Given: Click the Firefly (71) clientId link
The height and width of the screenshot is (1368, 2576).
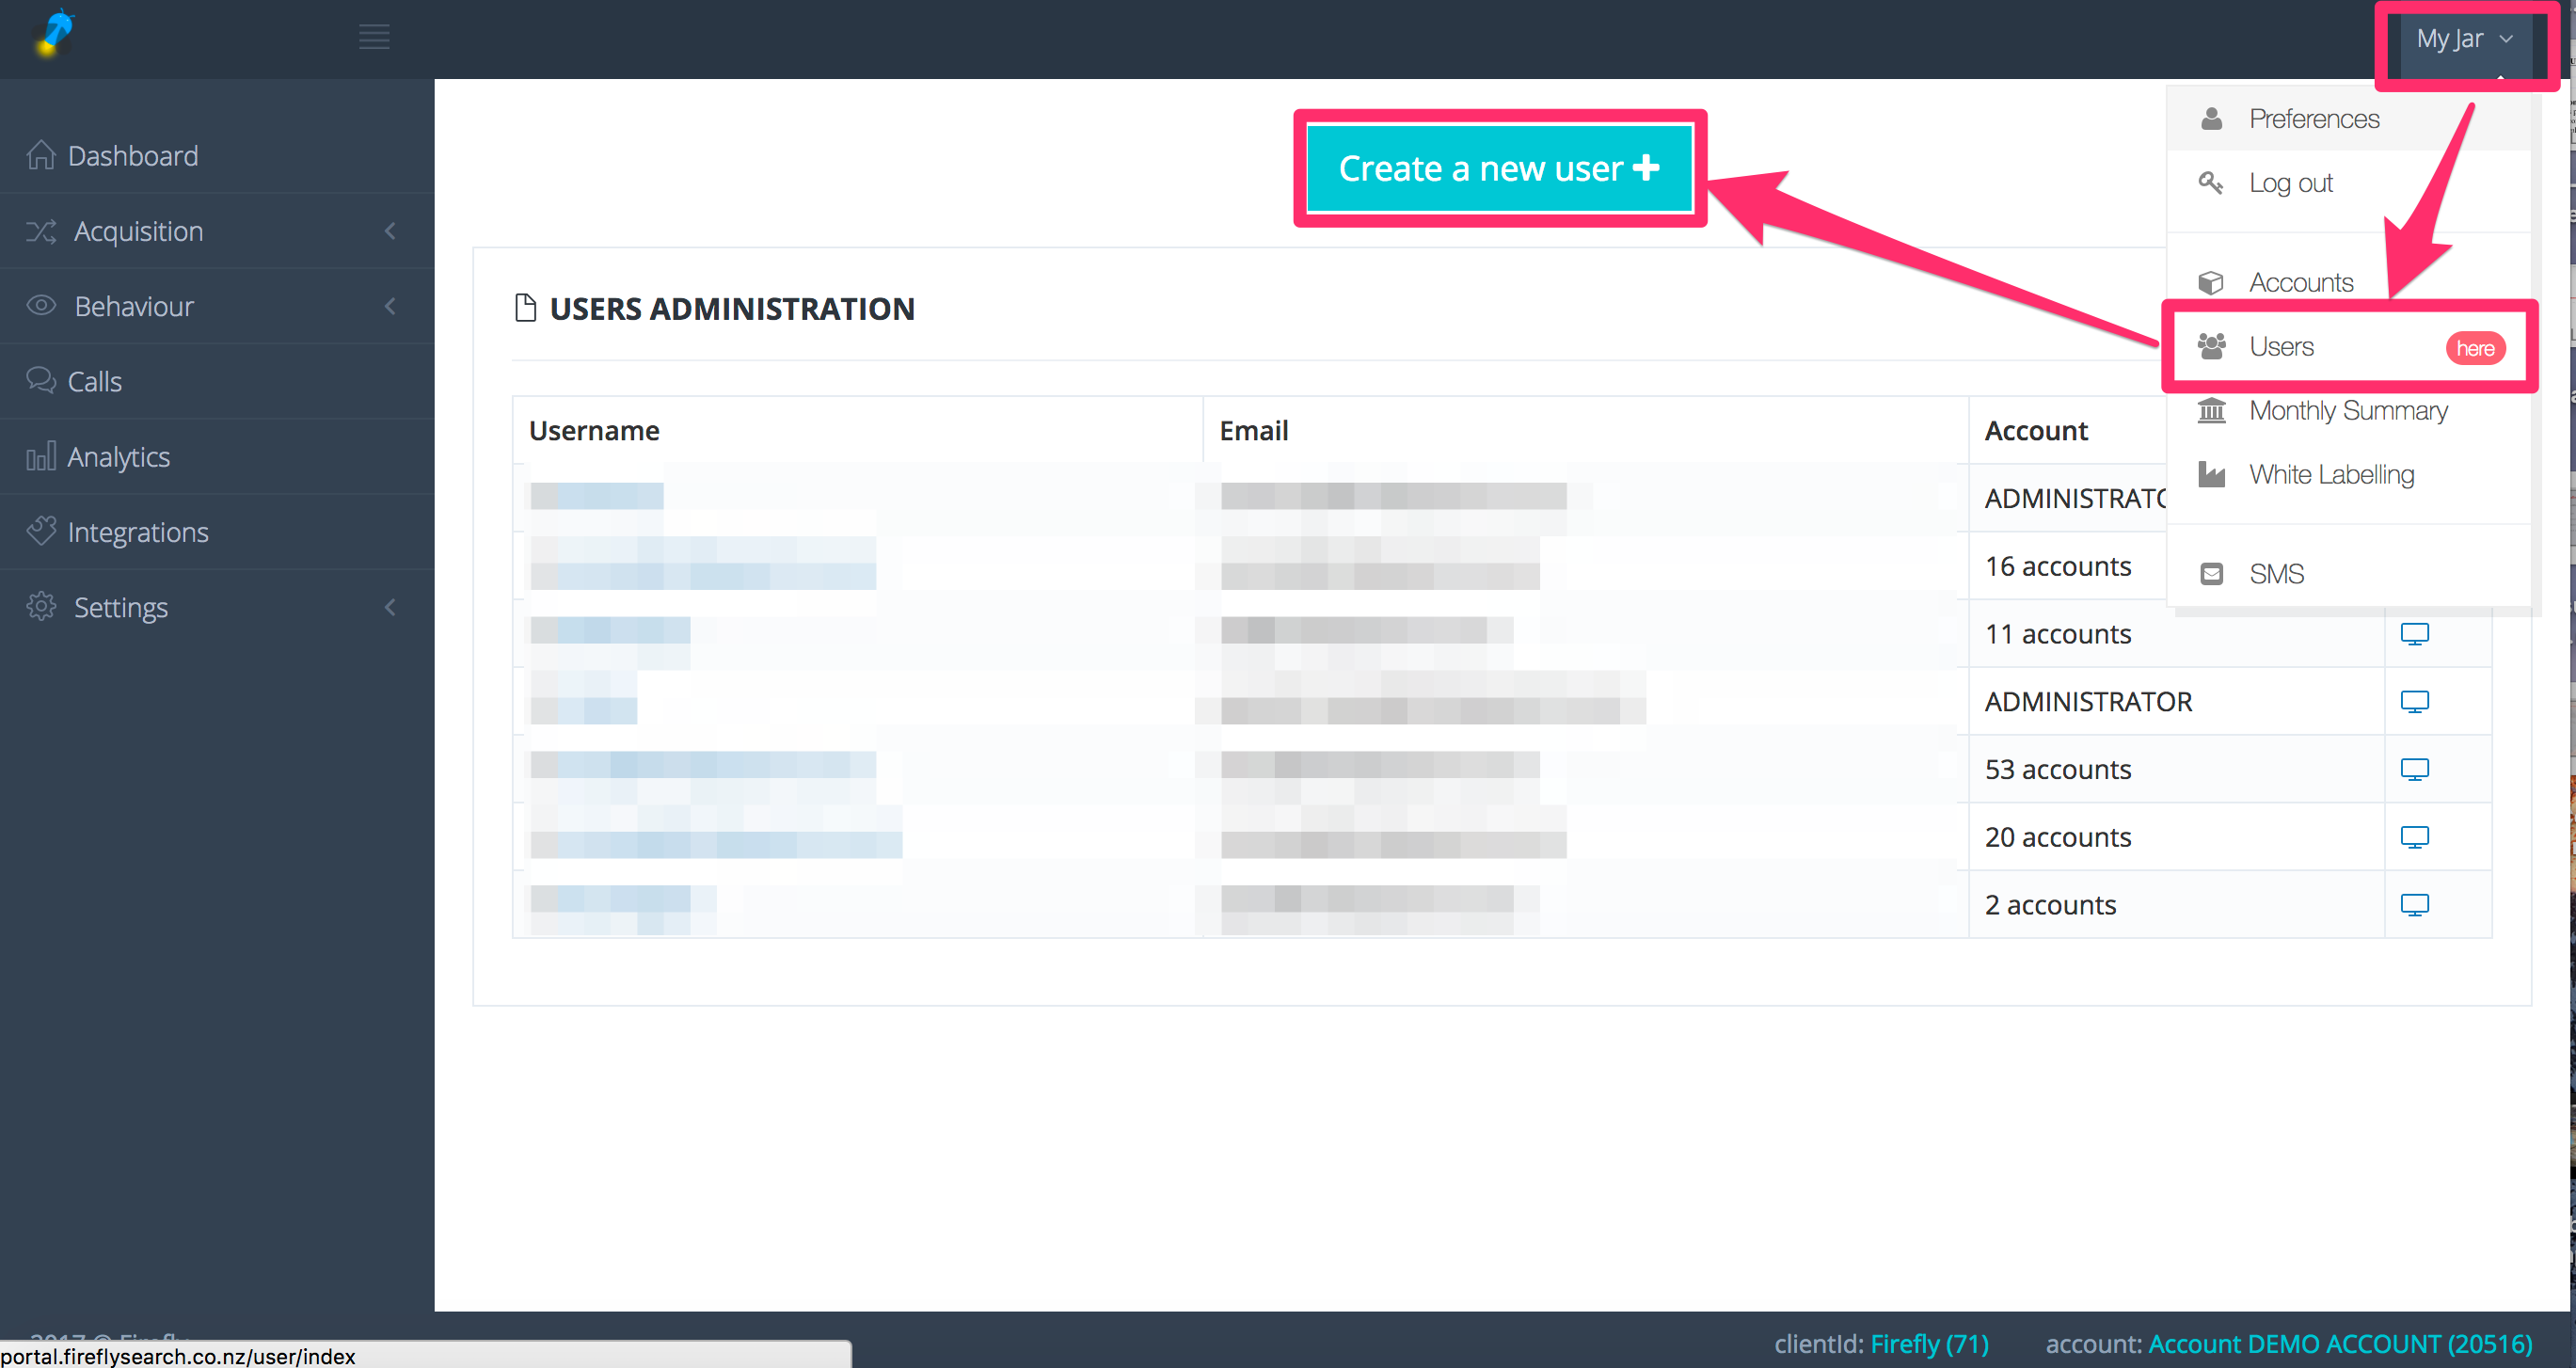Looking at the screenshot, I should (x=1929, y=1344).
